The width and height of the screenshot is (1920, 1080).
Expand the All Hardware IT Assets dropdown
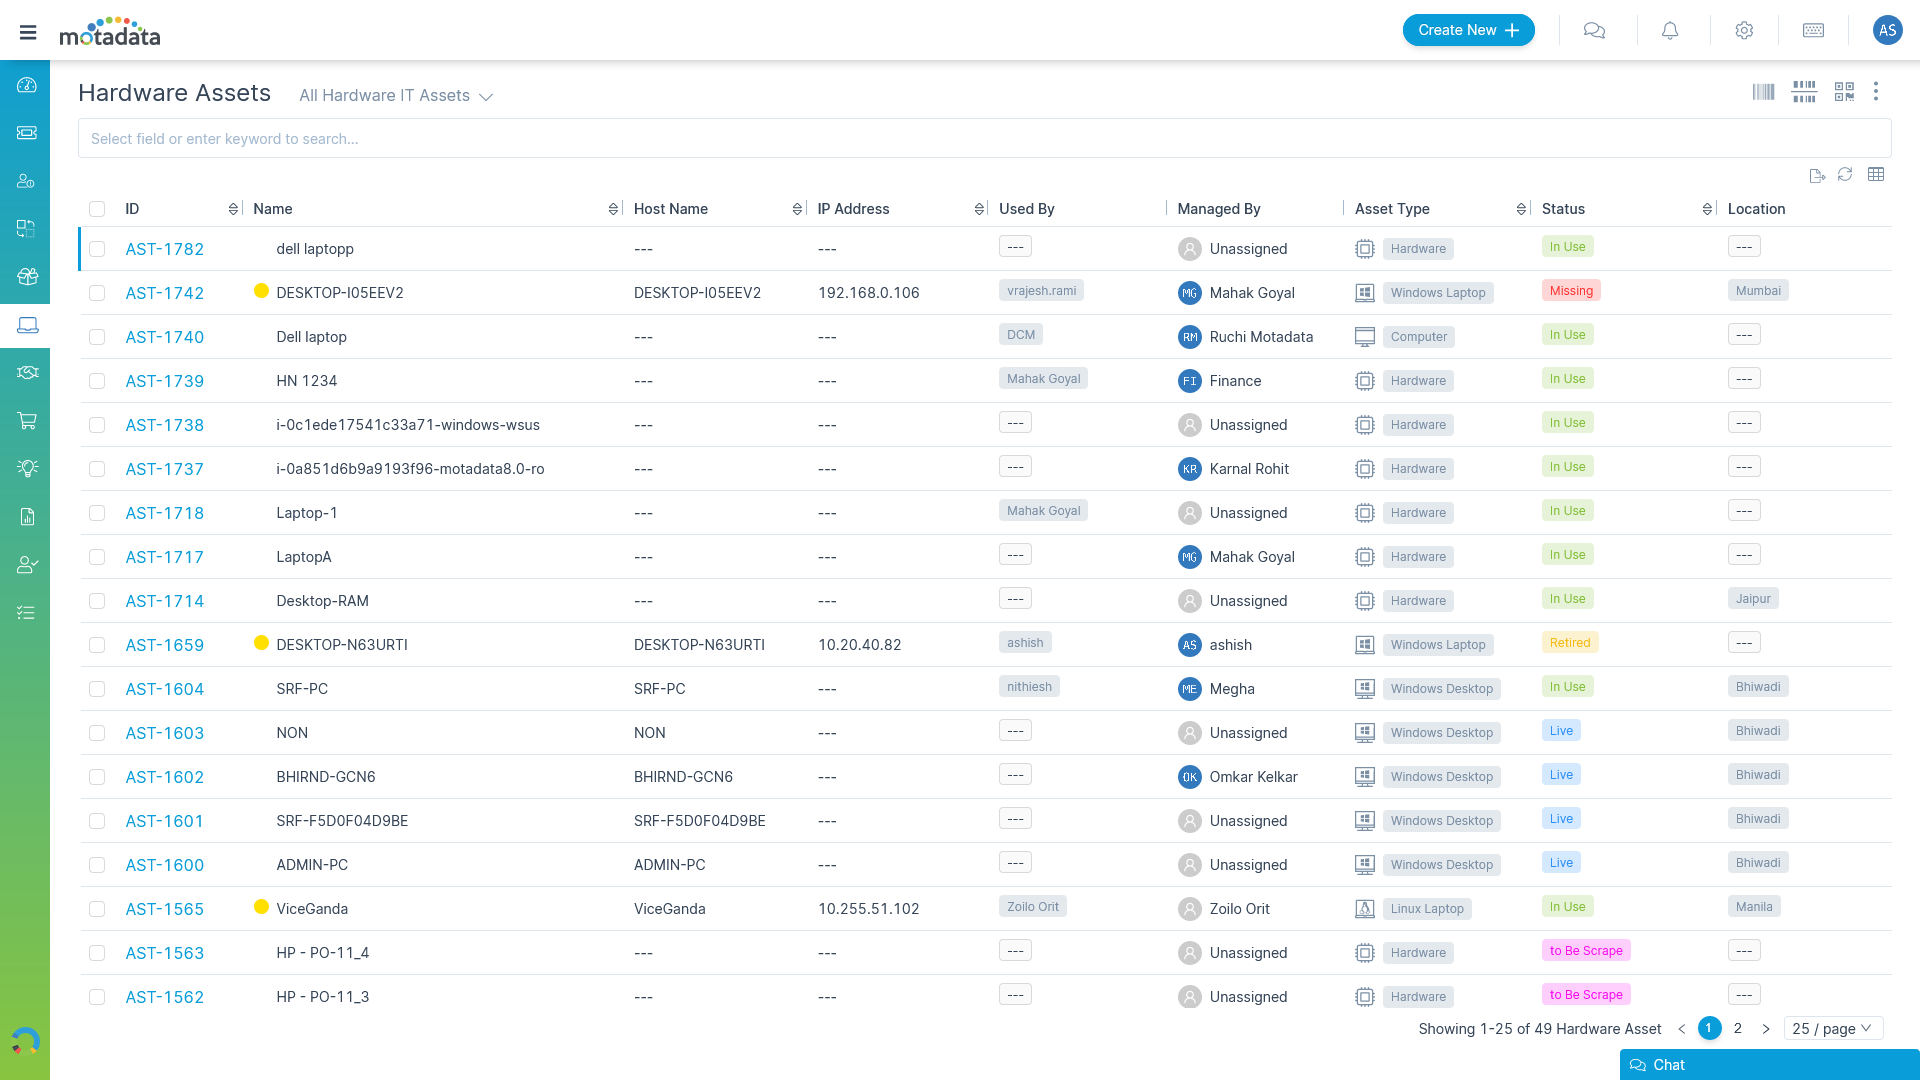(x=396, y=95)
